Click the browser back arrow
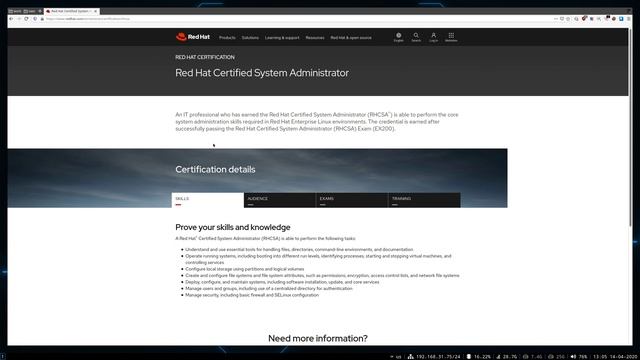 click(11, 19)
